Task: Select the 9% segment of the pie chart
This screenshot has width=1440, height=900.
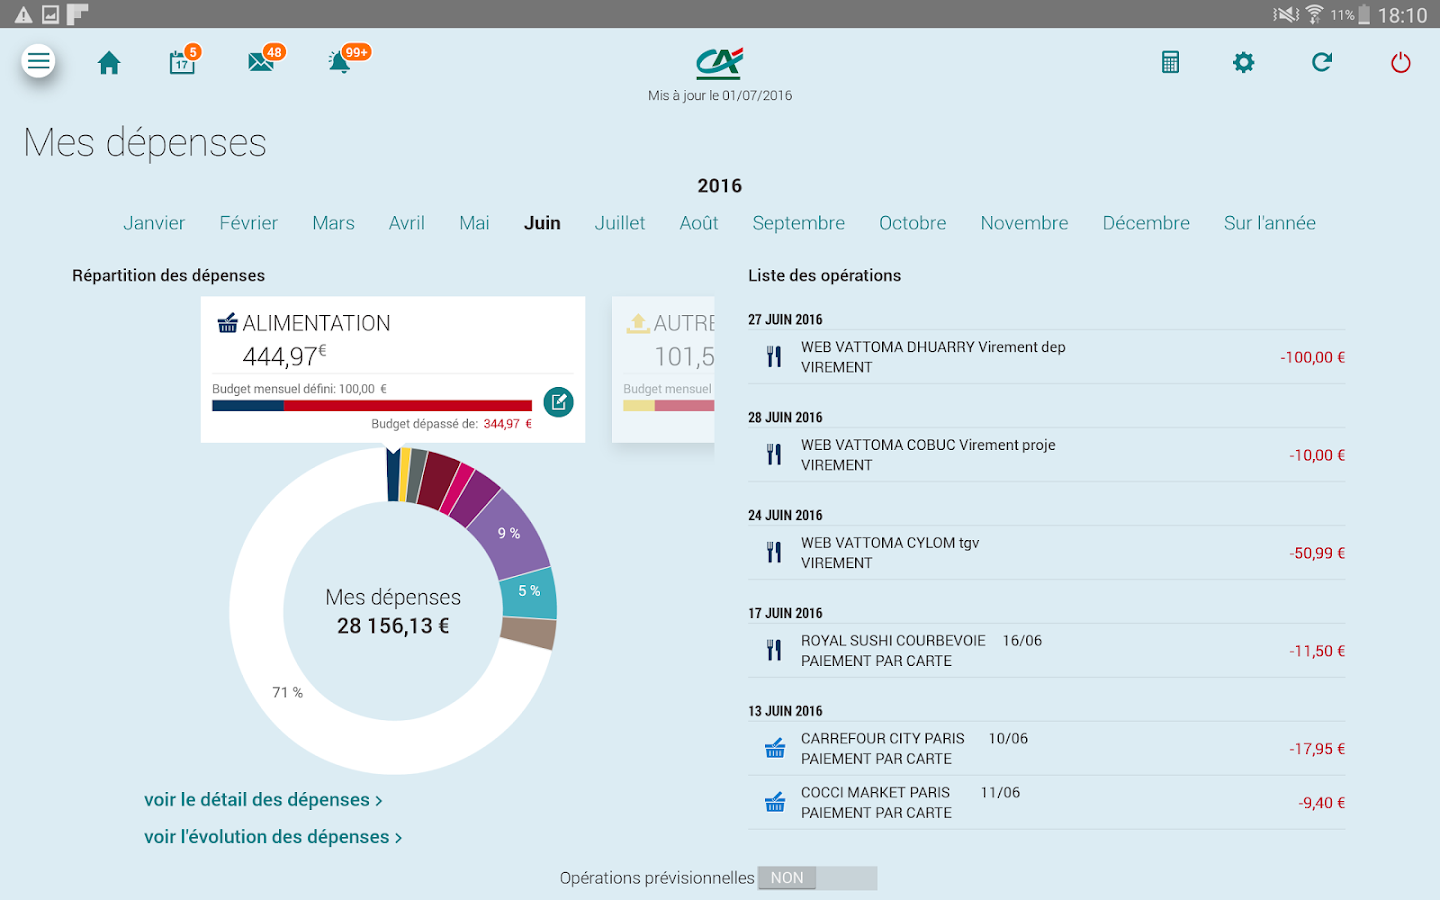Action: tap(511, 534)
